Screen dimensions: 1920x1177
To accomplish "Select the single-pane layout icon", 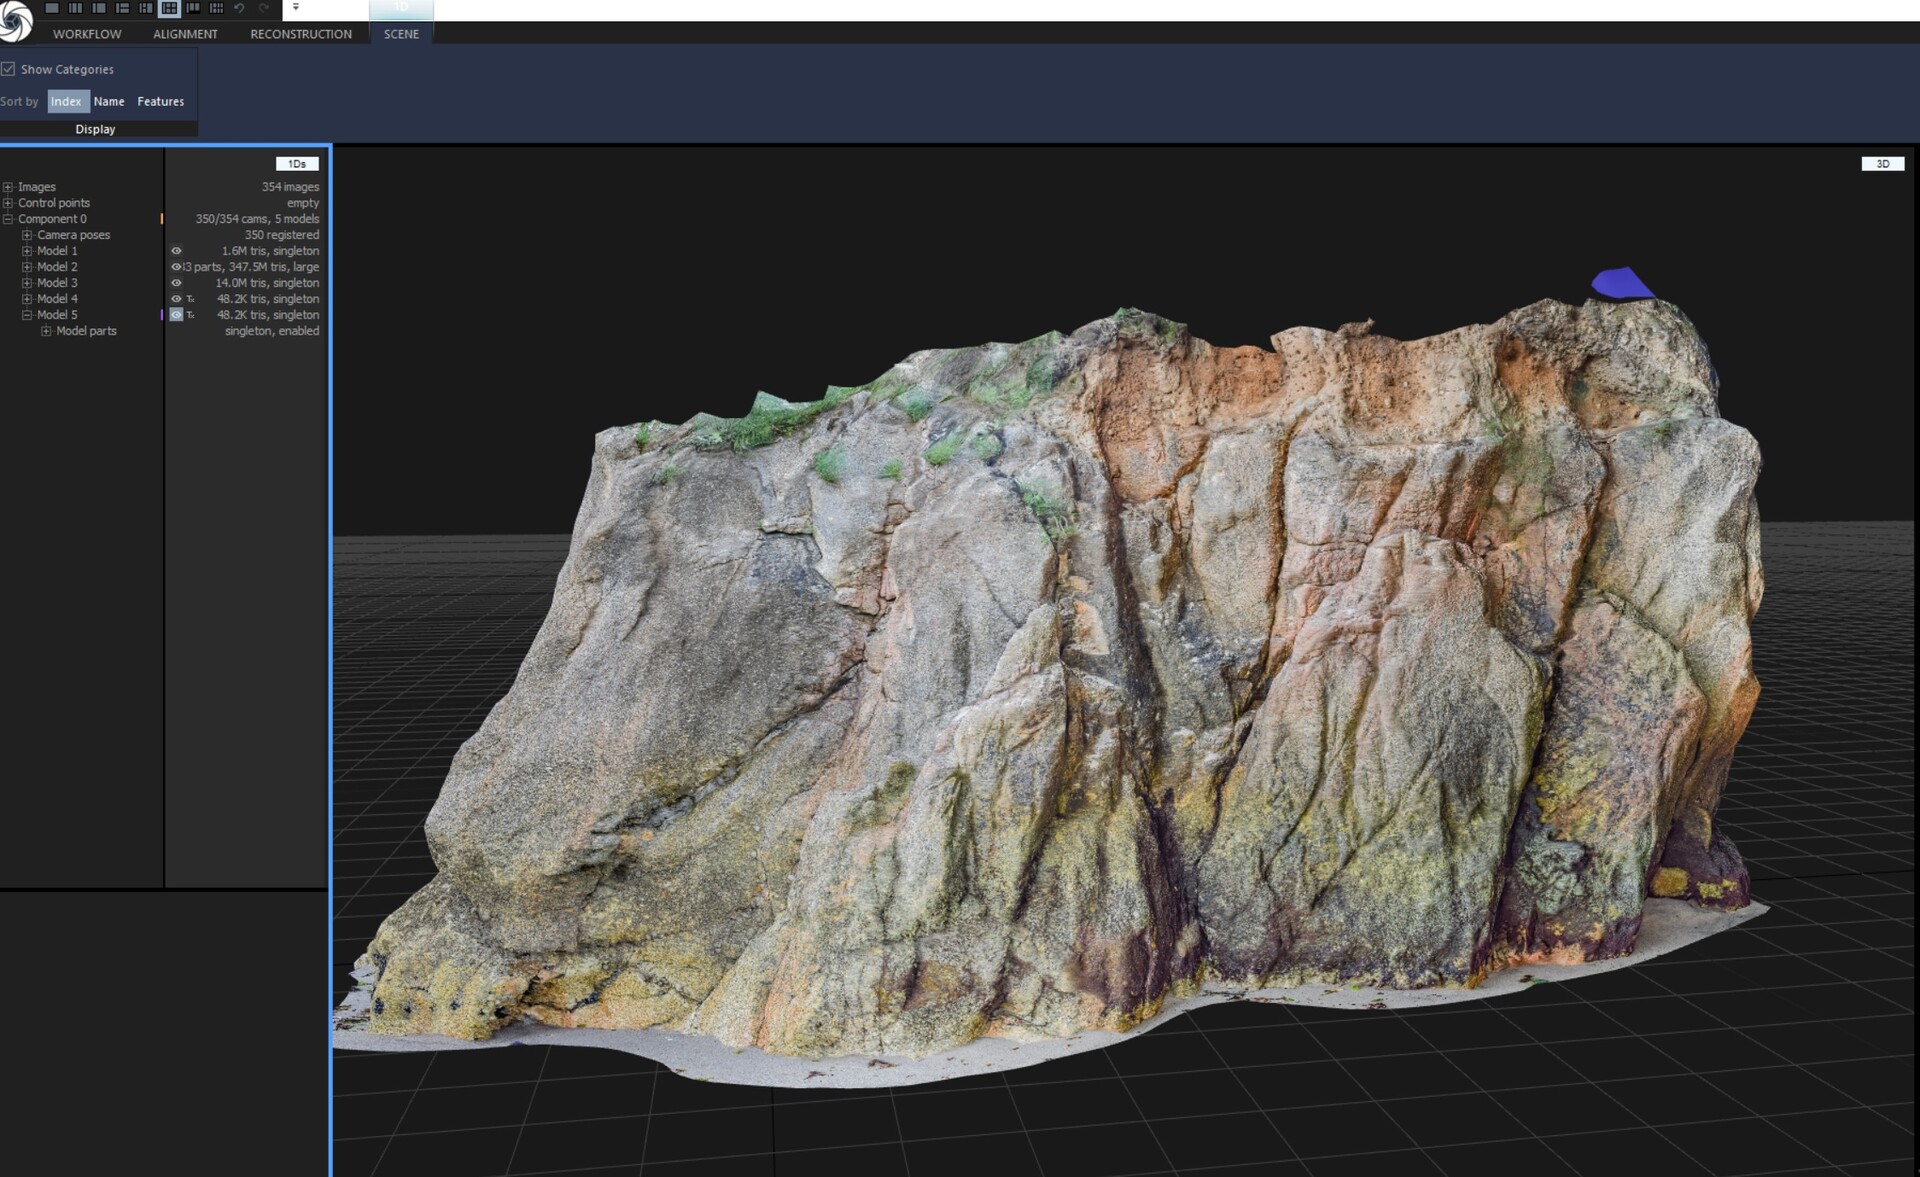I will 52,8.
